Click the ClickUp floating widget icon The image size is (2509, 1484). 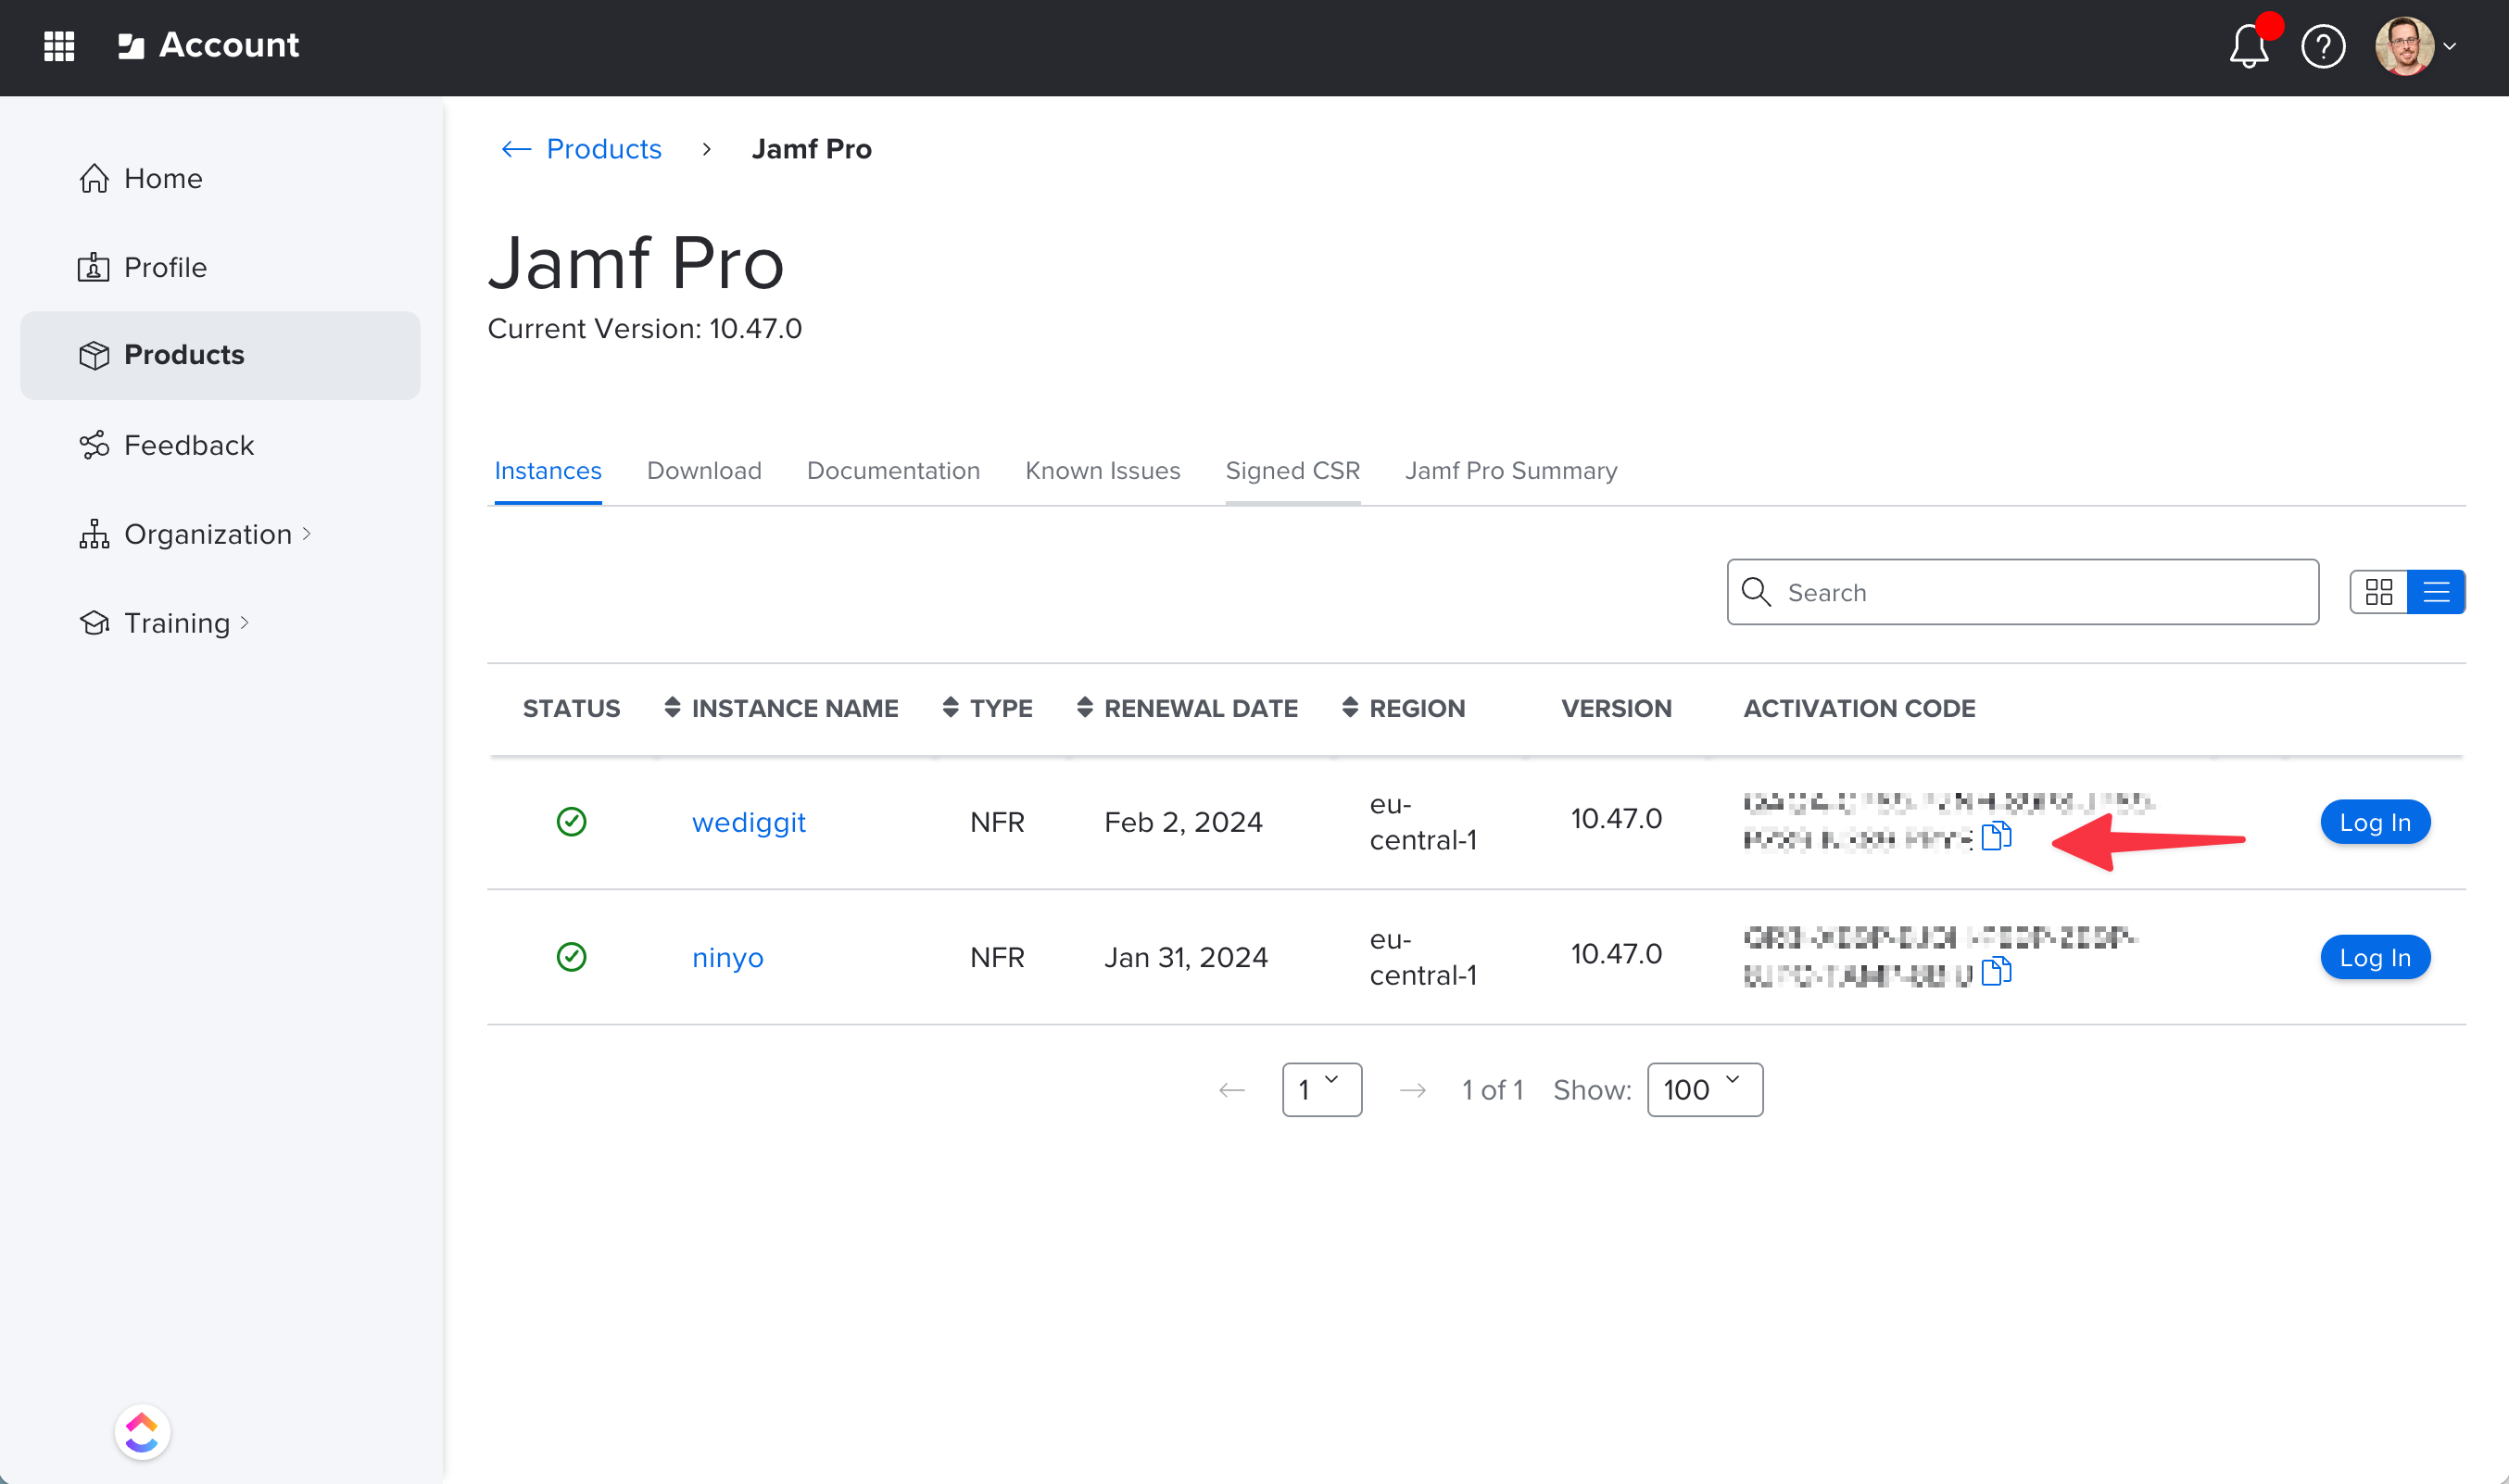[x=142, y=1431]
